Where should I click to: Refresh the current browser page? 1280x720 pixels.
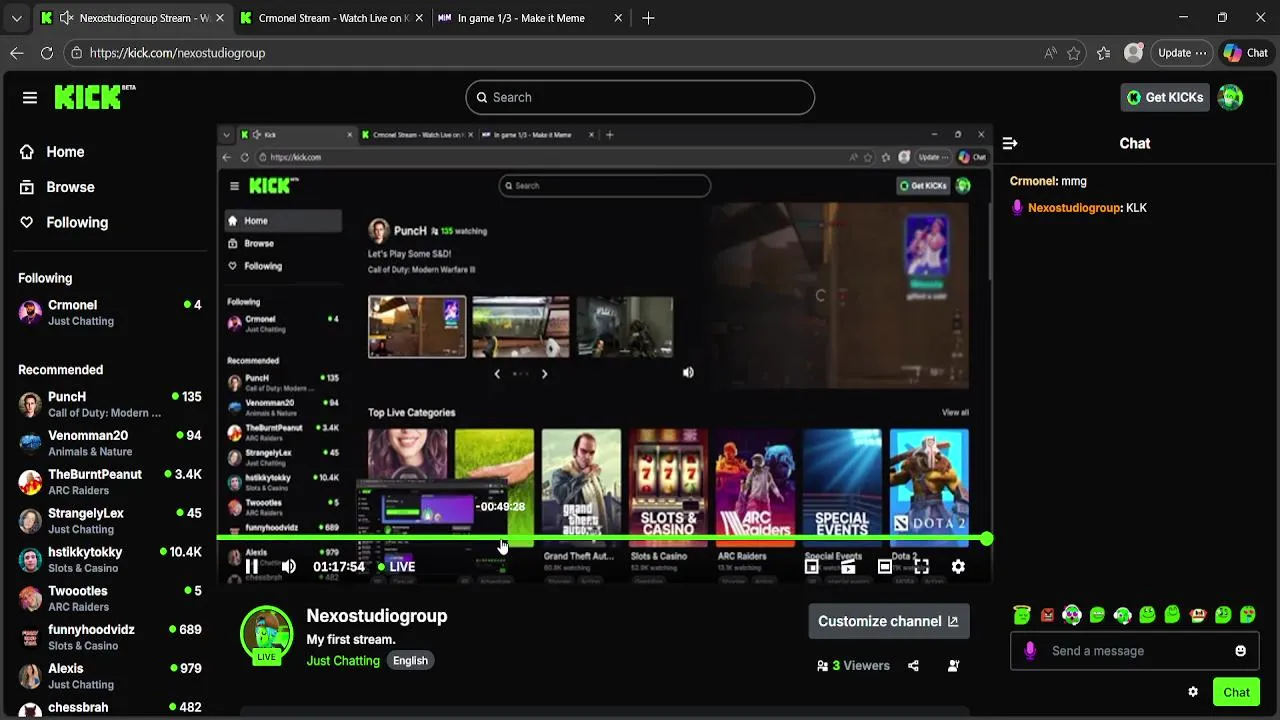click(47, 53)
